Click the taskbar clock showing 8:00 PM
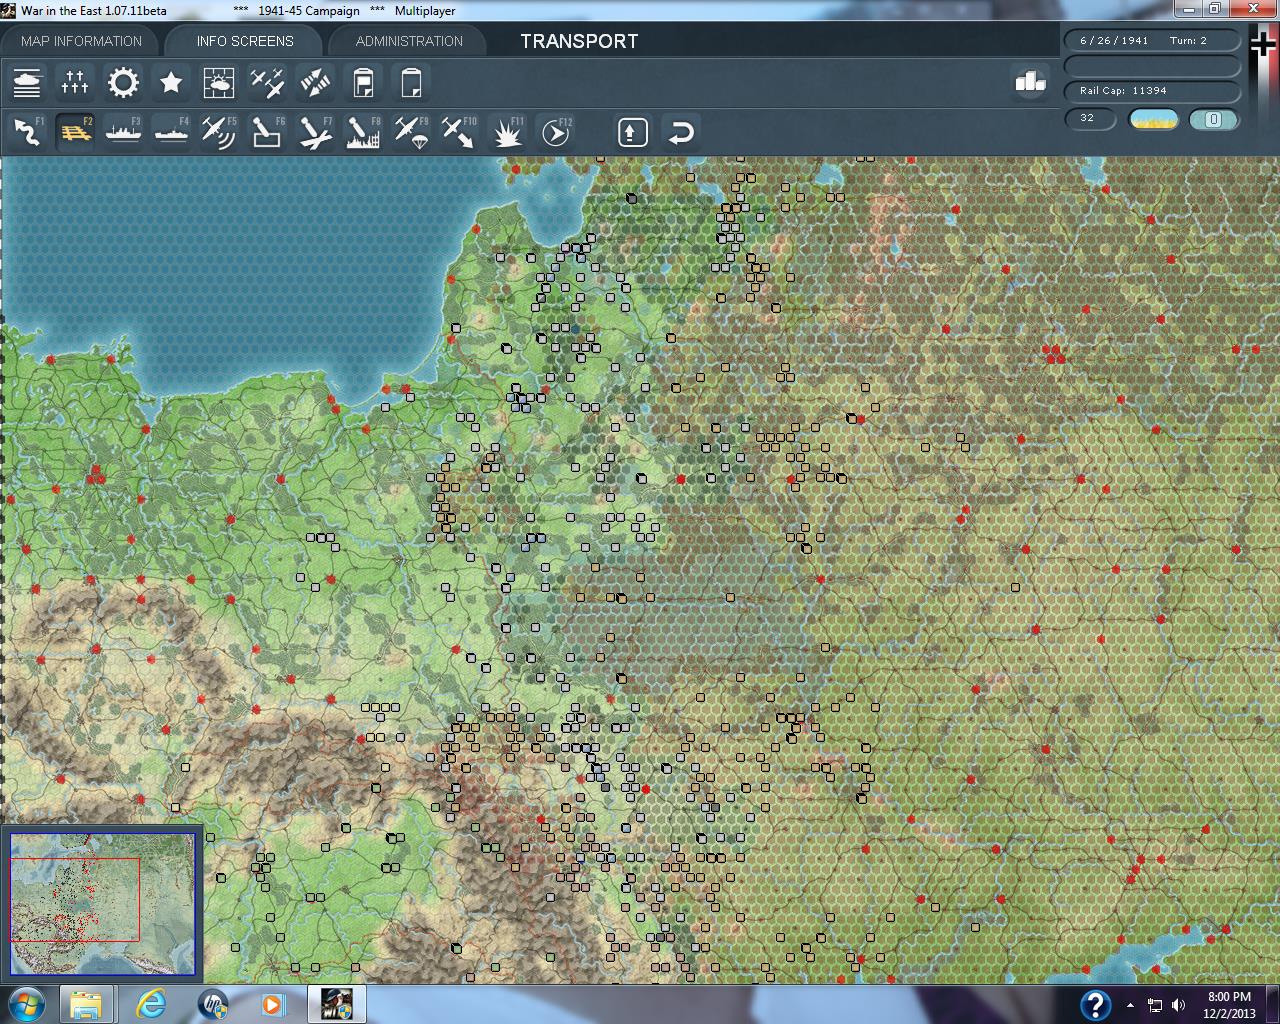The height and width of the screenshot is (1024, 1280). [1229, 1005]
